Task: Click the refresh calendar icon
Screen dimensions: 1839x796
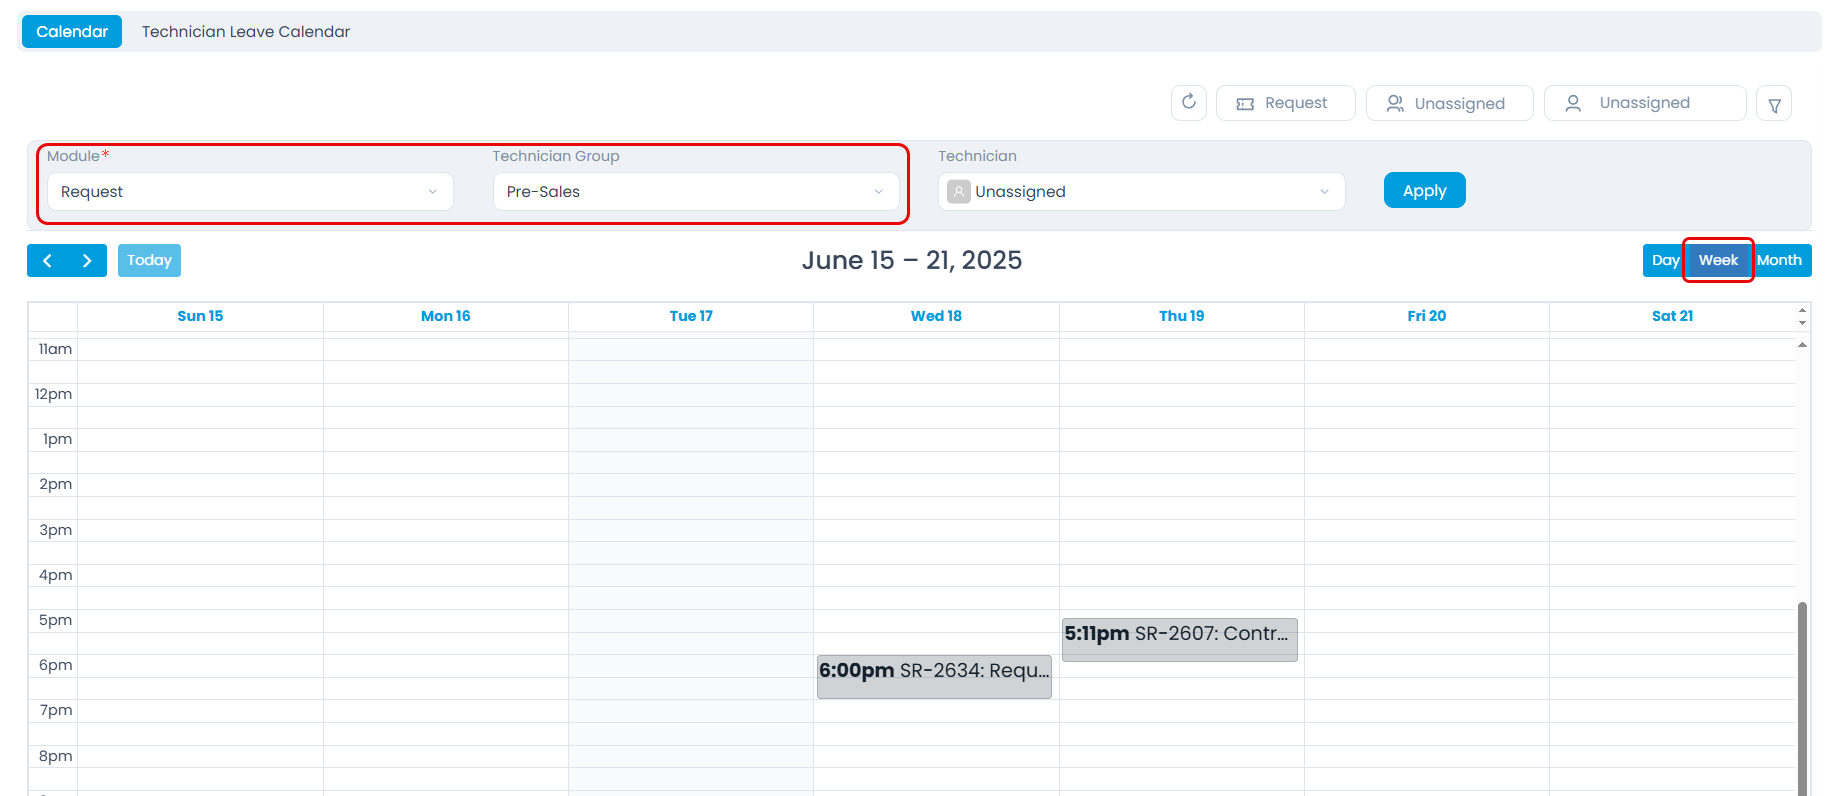Action: (x=1188, y=102)
